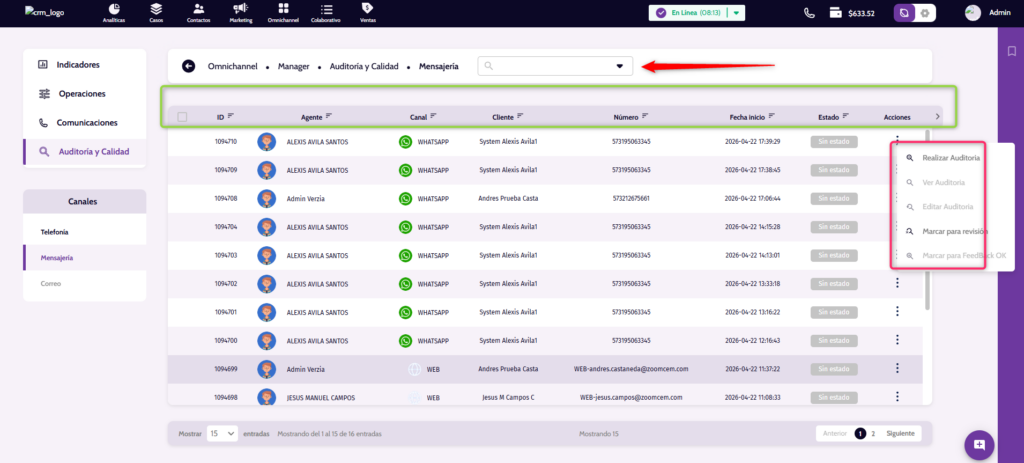This screenshot has height=463, width=1024.
Task: Expand the En Línea status dropdown
Action: [736, 13]
